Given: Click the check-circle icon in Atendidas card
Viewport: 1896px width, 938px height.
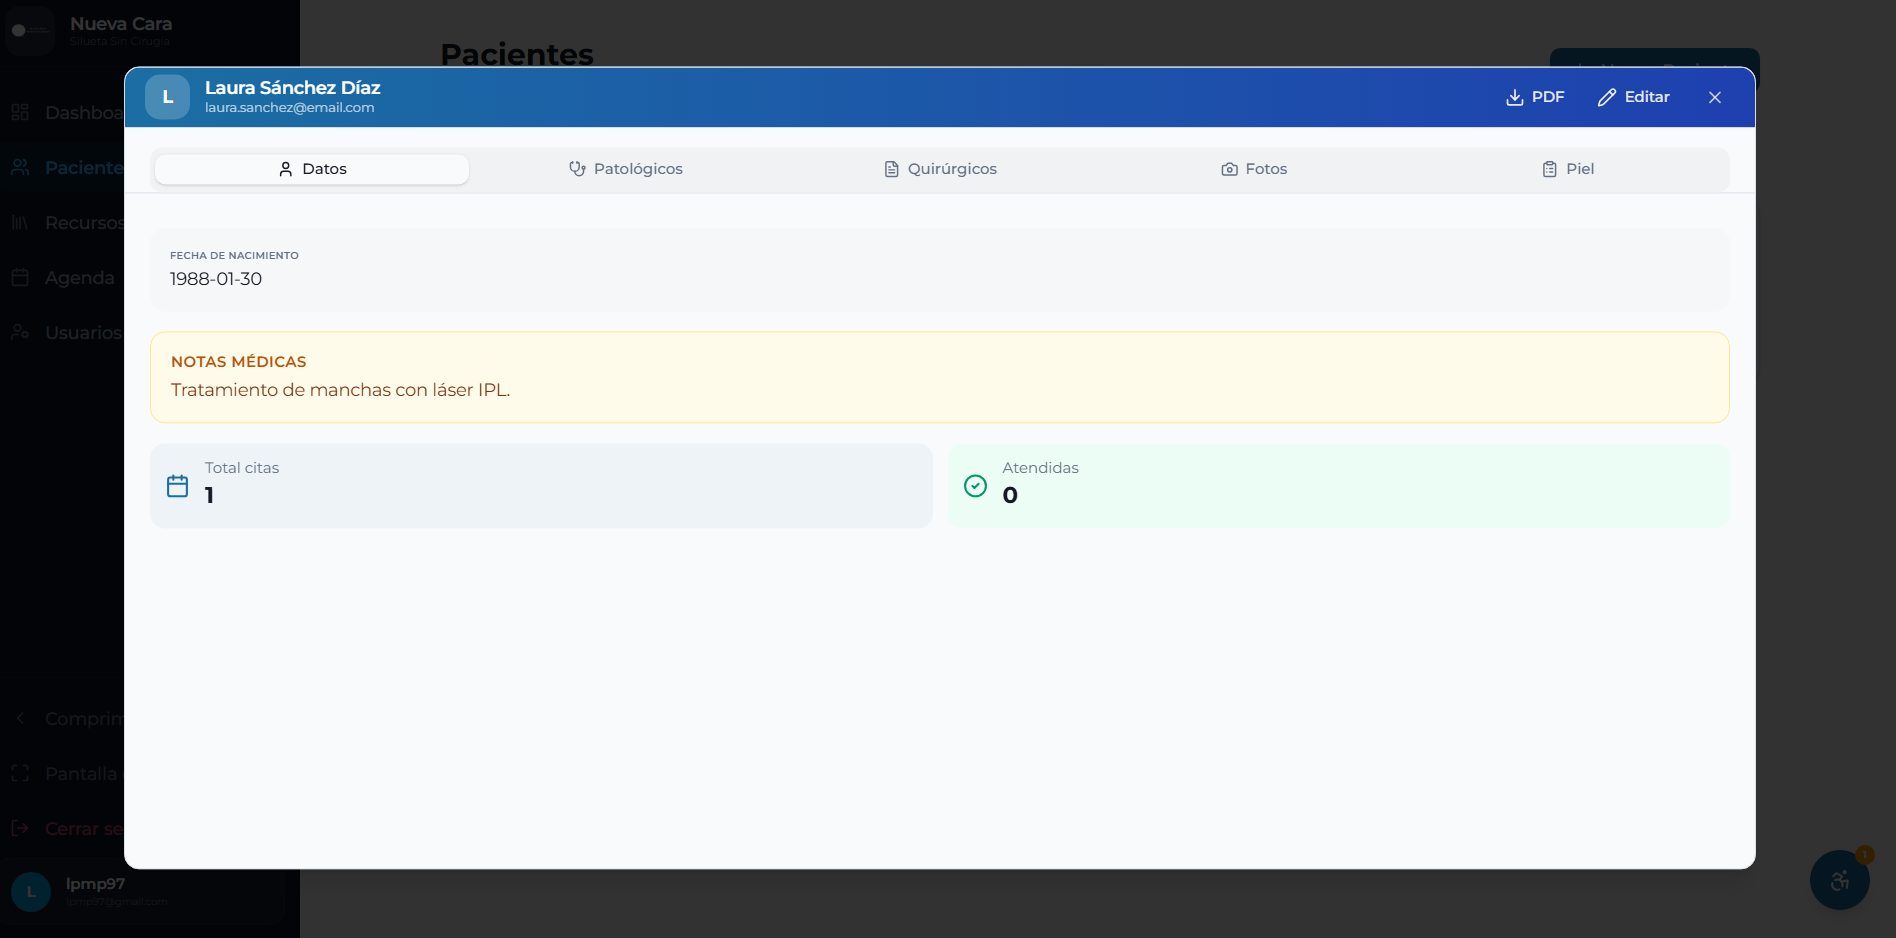Looking at the screenshot, I should [x=975, y=486].
